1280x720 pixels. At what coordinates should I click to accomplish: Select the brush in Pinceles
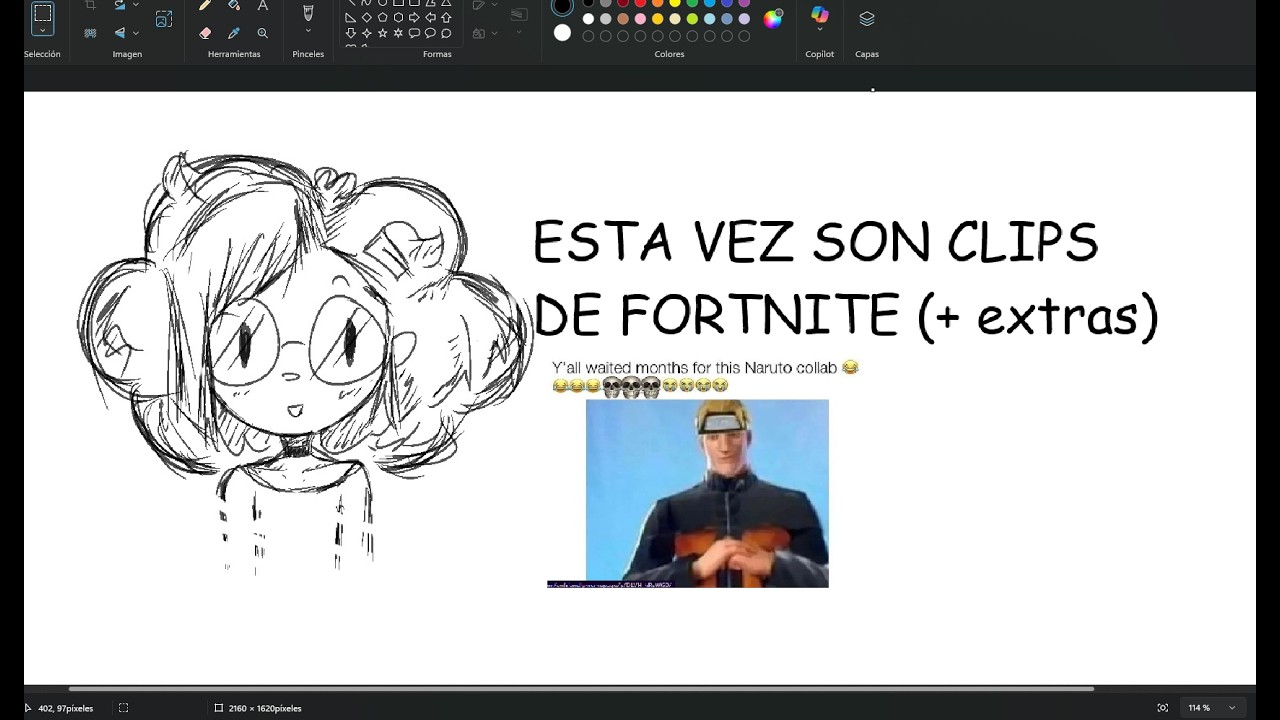click(x=308, y=12)
